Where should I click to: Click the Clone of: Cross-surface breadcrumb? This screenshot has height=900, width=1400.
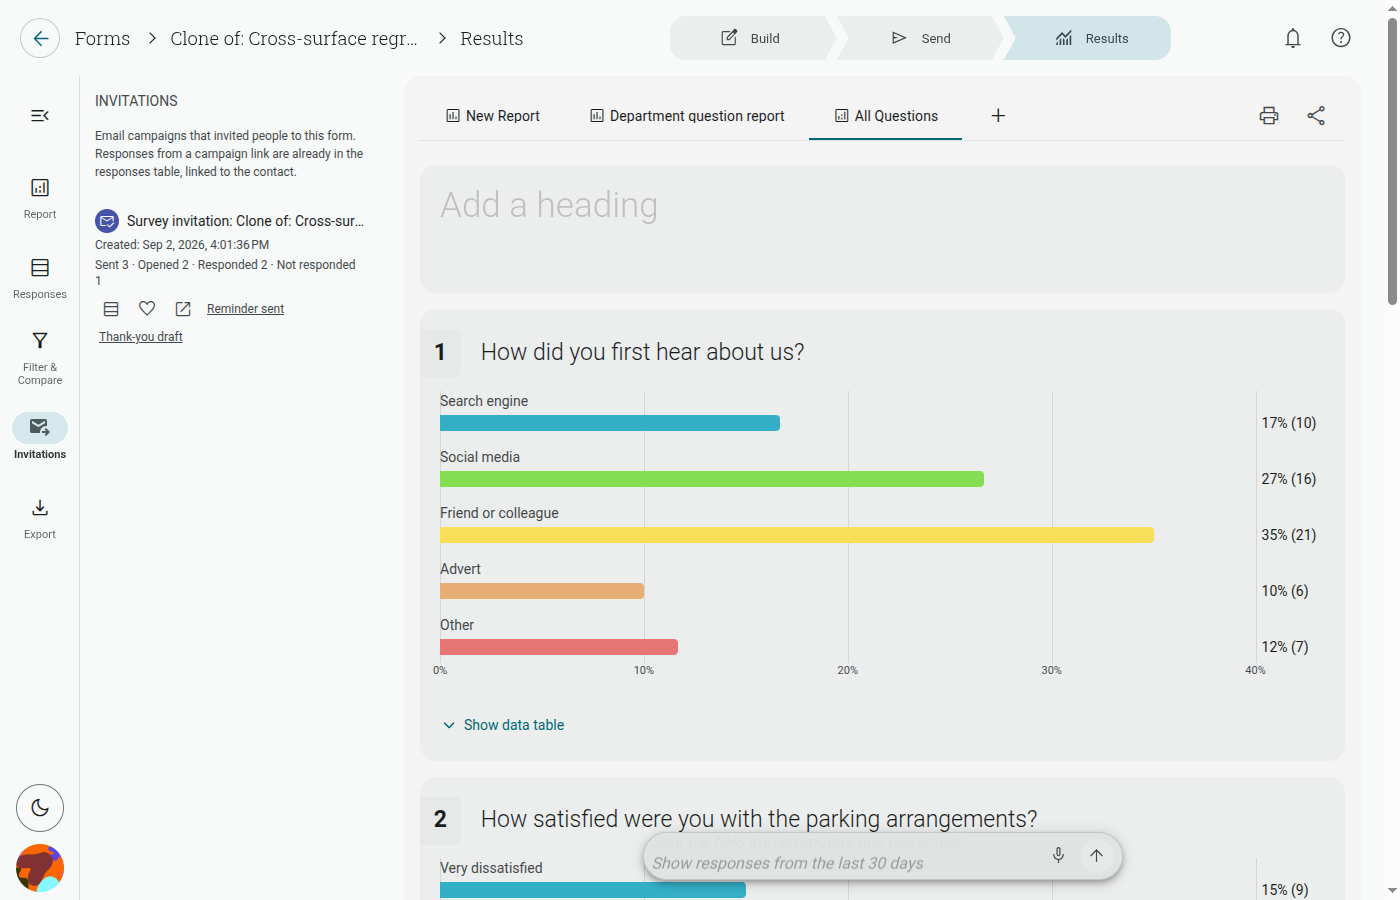(x=294, y=38)
